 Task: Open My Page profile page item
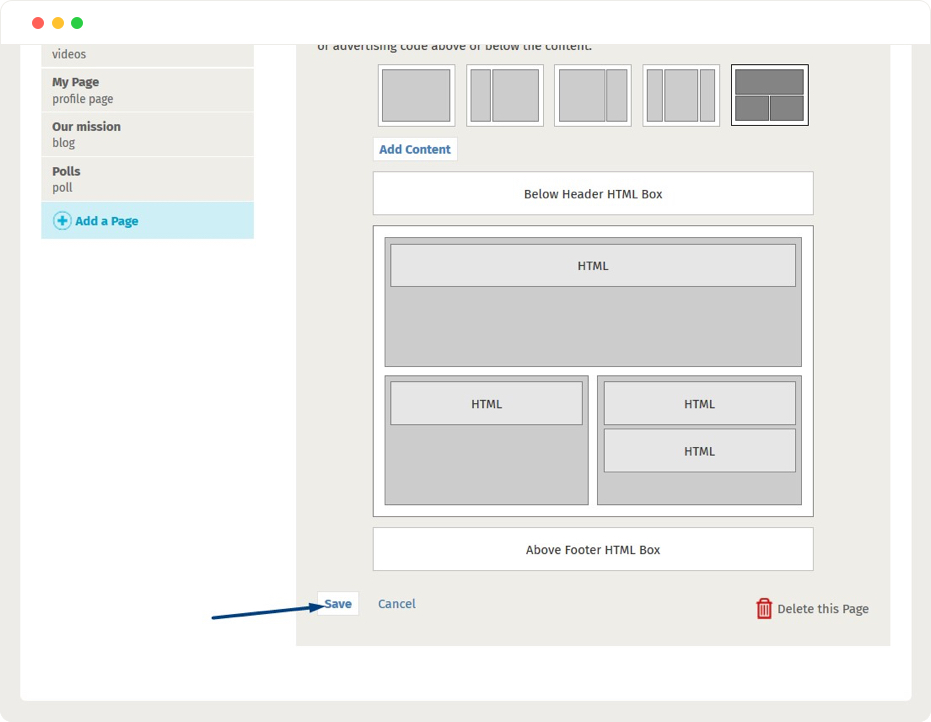click(x=147, y=90)
